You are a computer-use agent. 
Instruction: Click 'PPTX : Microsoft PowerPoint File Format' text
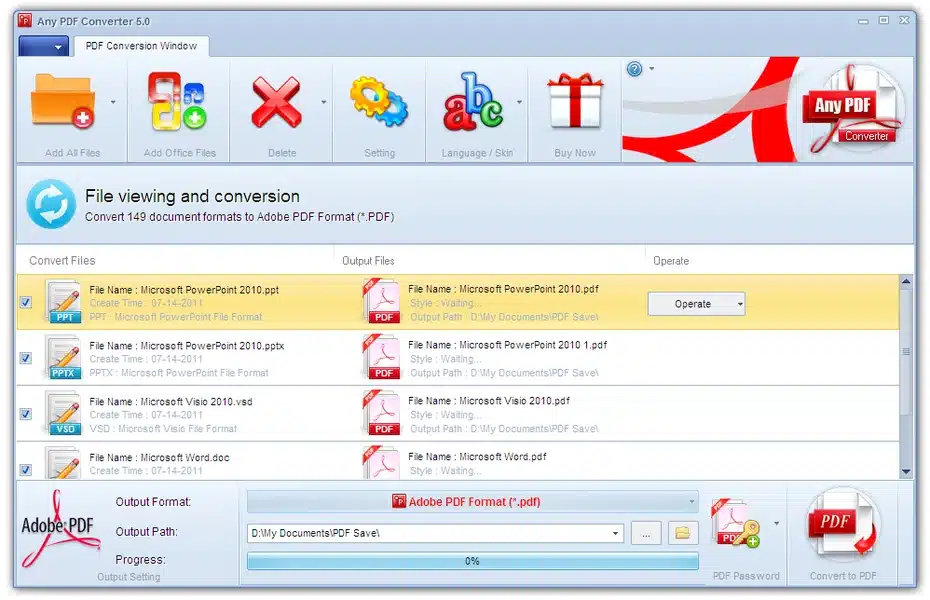(179, 373)
